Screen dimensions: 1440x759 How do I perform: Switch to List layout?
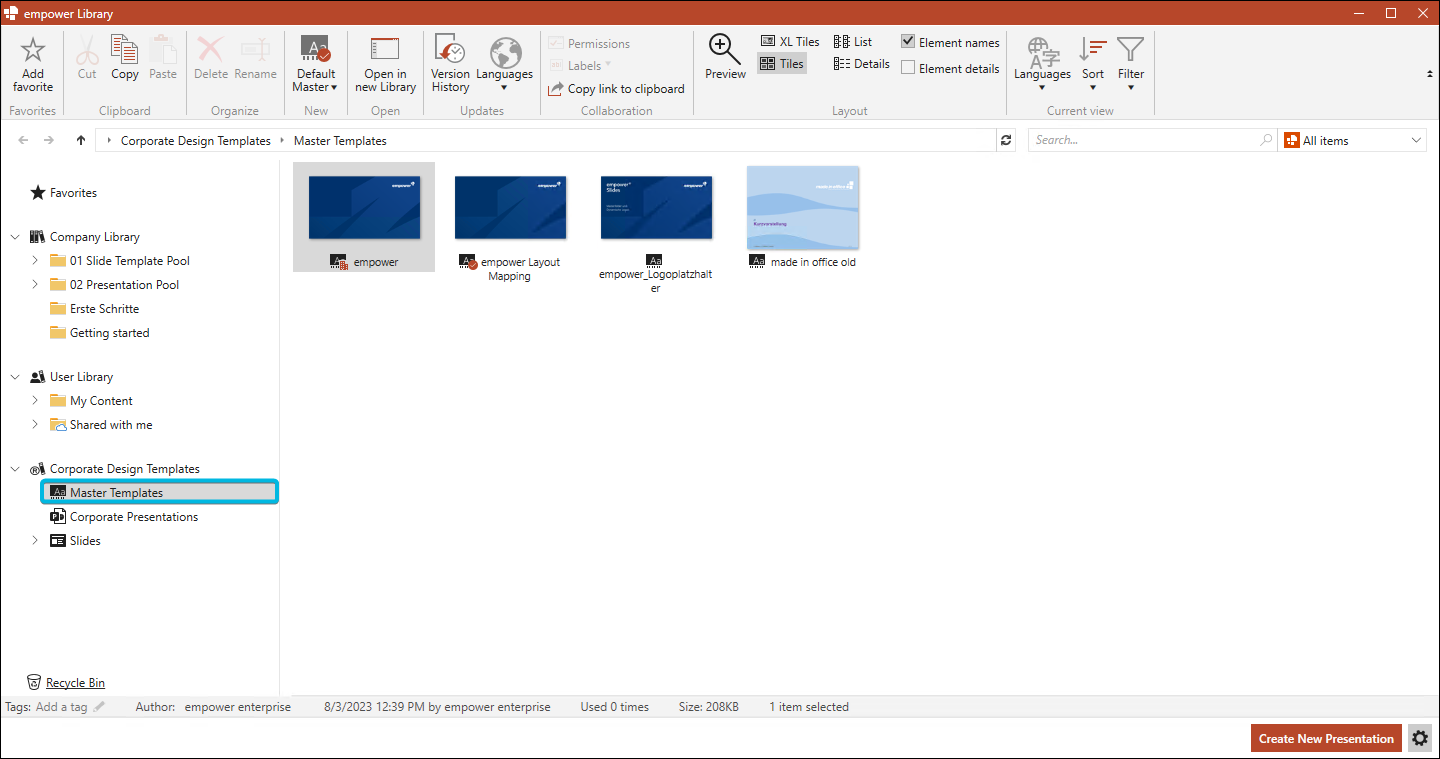853,42
